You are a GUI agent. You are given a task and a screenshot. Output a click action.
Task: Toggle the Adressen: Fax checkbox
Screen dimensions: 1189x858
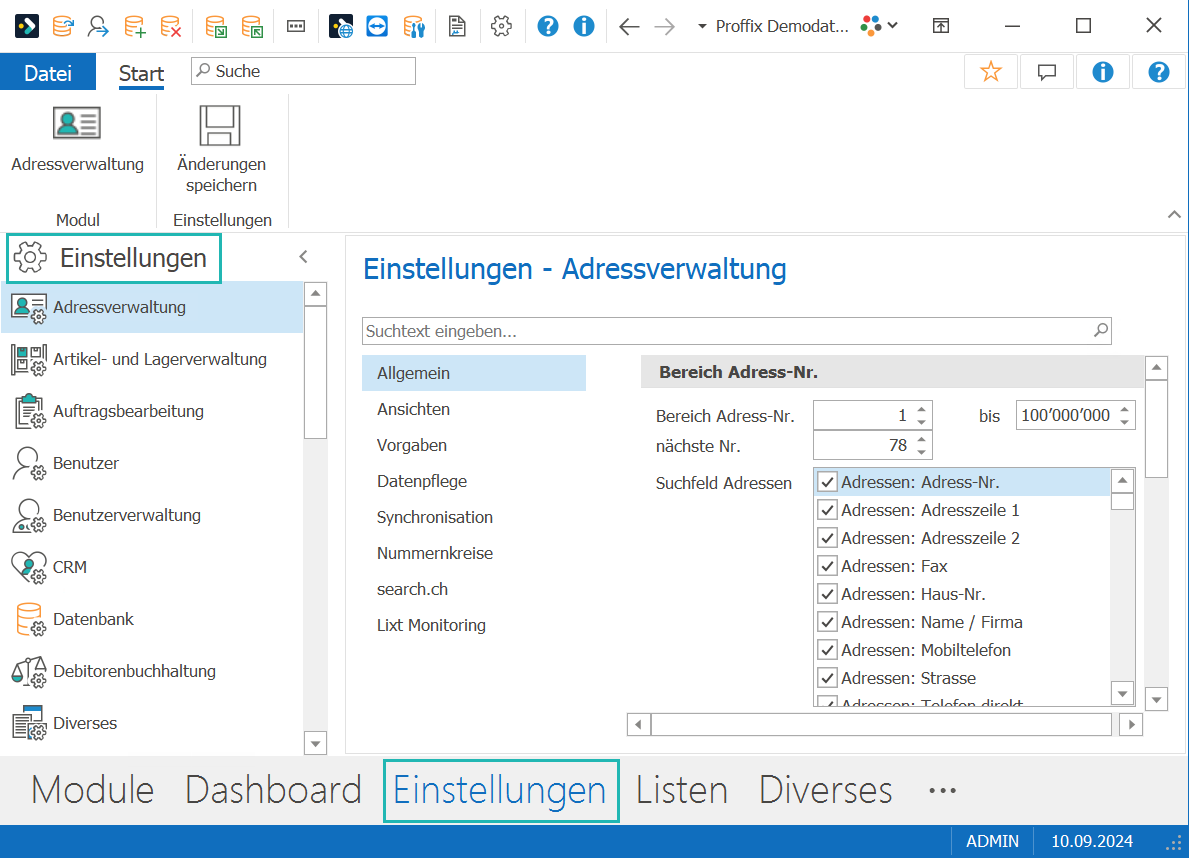click(827, 567)
